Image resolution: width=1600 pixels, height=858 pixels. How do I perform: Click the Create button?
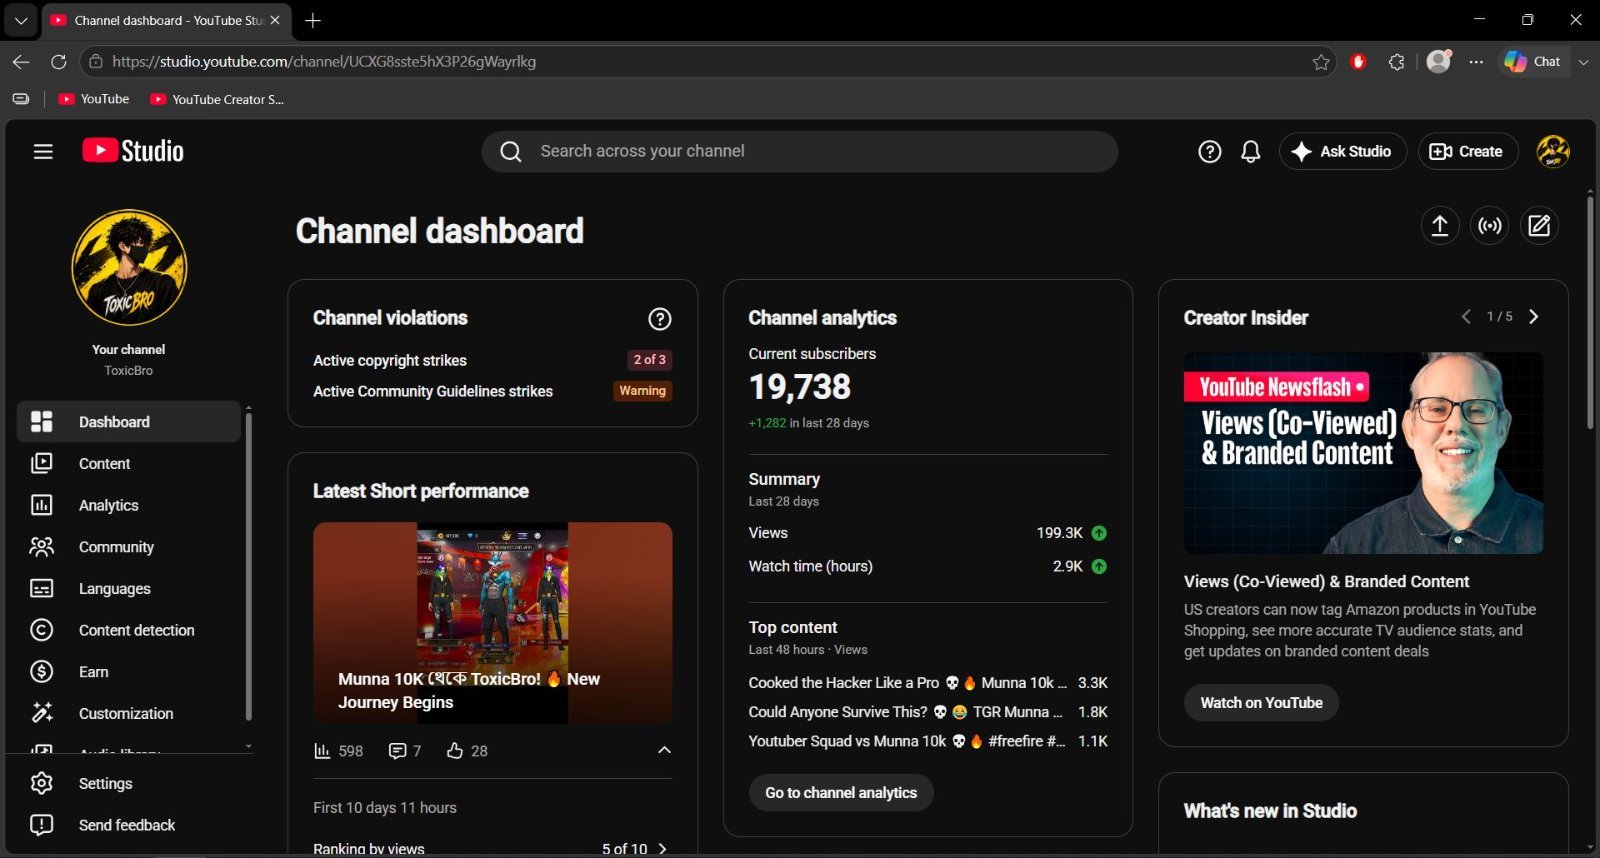pyautogui.click(x=1468, y=151)
